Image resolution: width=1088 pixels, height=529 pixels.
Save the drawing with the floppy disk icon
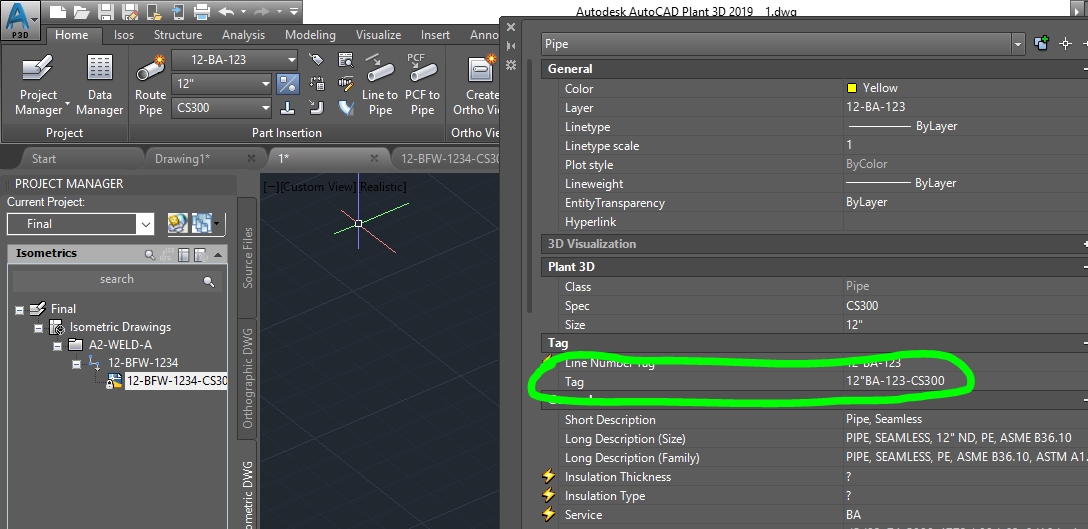[105, 11]
